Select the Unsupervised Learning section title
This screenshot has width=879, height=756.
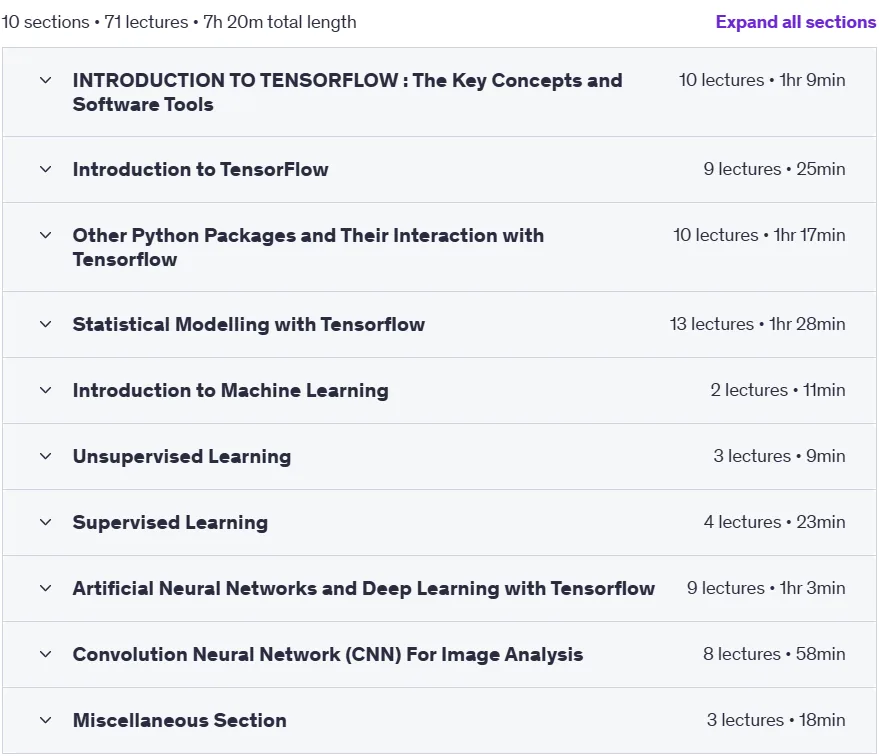[182, 457]
